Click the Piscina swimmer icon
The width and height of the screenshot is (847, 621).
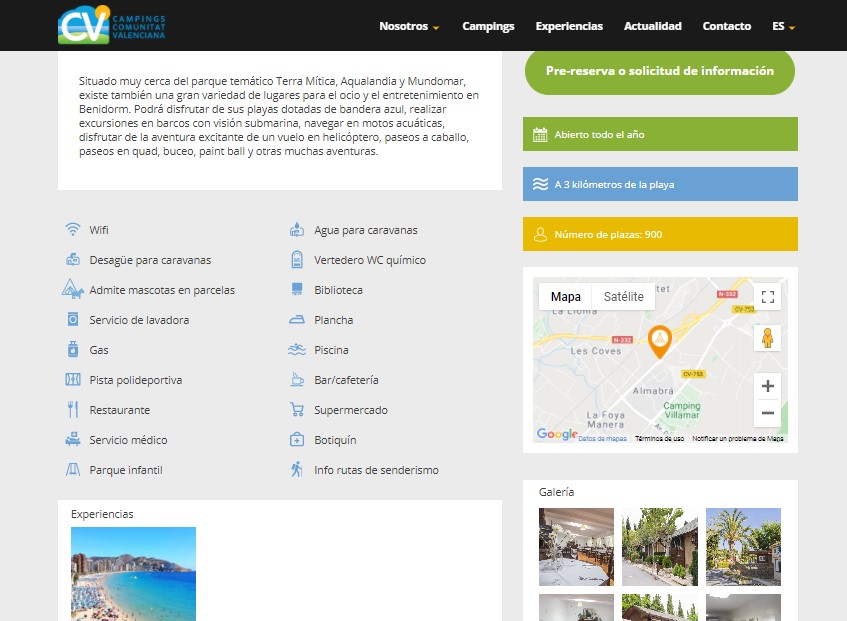[x=297, y=349]
